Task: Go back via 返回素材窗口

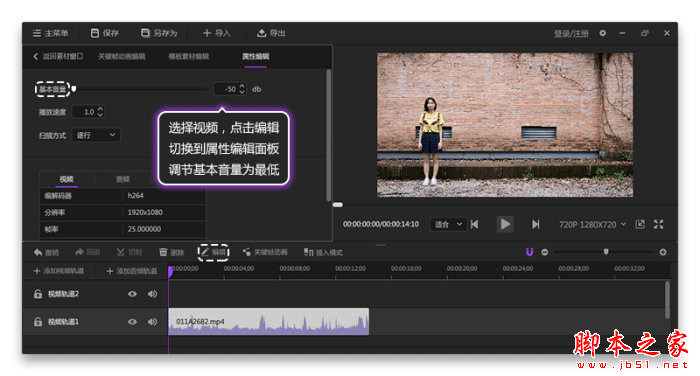Action: [58, 56]
